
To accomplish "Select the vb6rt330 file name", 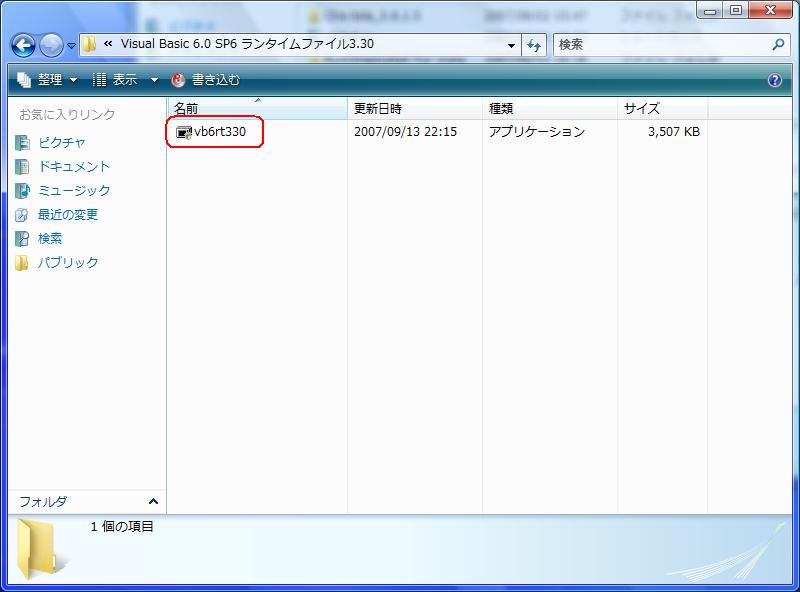I will [x=220, y=132].
